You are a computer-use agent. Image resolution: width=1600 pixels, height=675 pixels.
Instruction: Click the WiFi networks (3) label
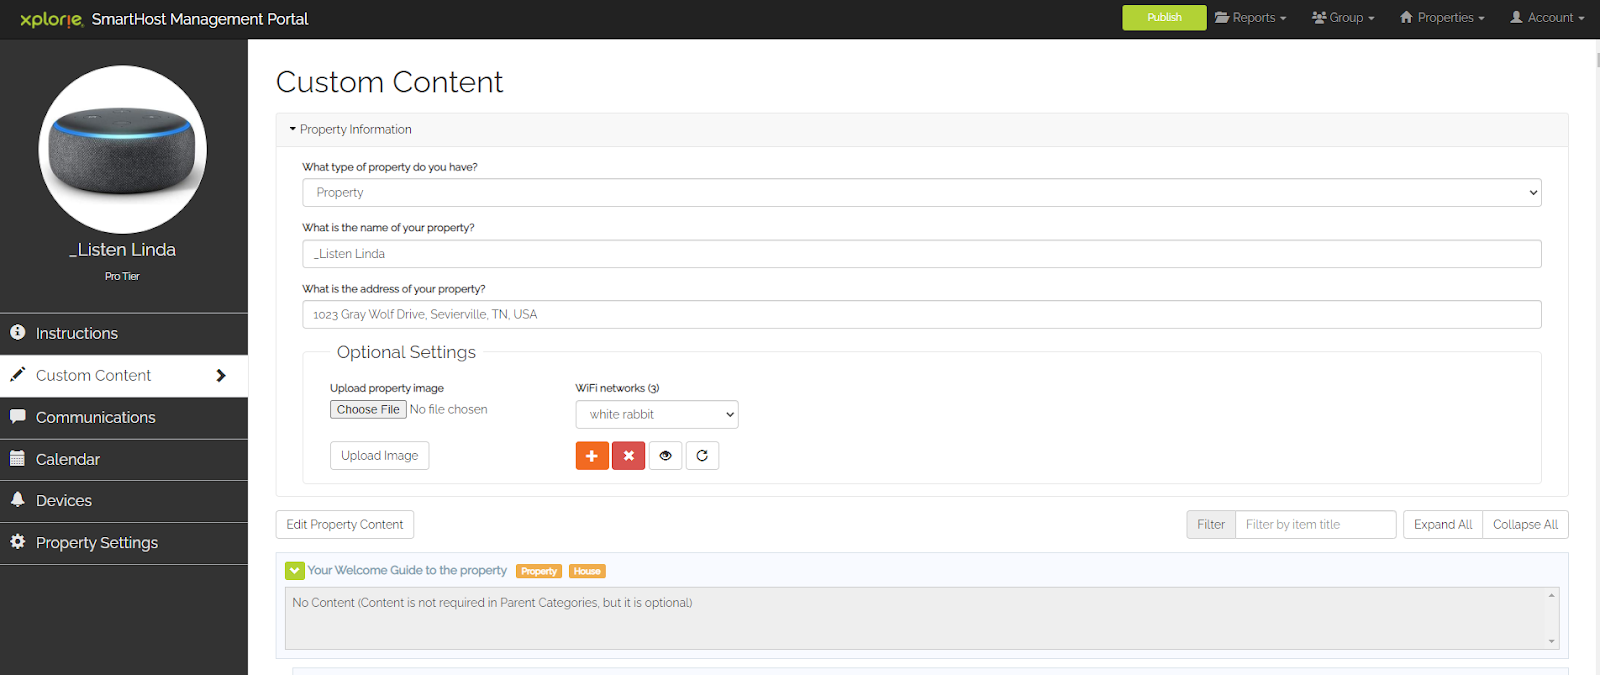coord(617,388)
